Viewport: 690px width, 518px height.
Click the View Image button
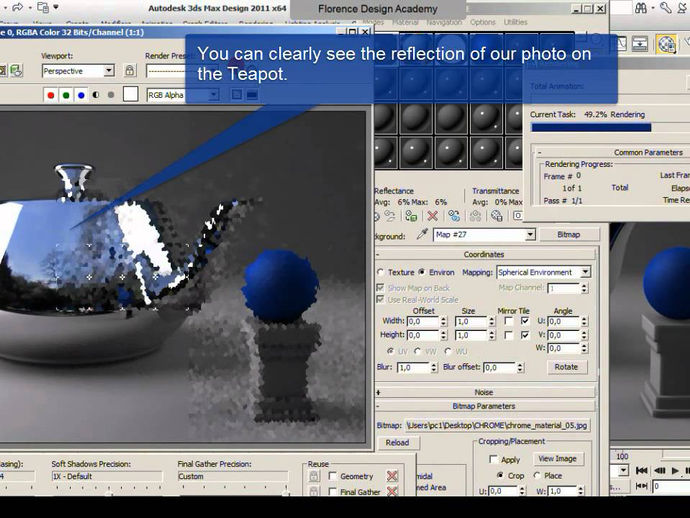click(557, 459)
